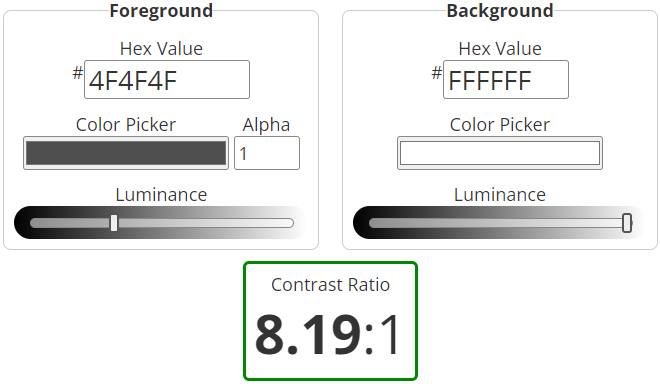This screenshot has width=660, height=384.
Task: Click the dark end of Background luminance track
Action: 376,223
